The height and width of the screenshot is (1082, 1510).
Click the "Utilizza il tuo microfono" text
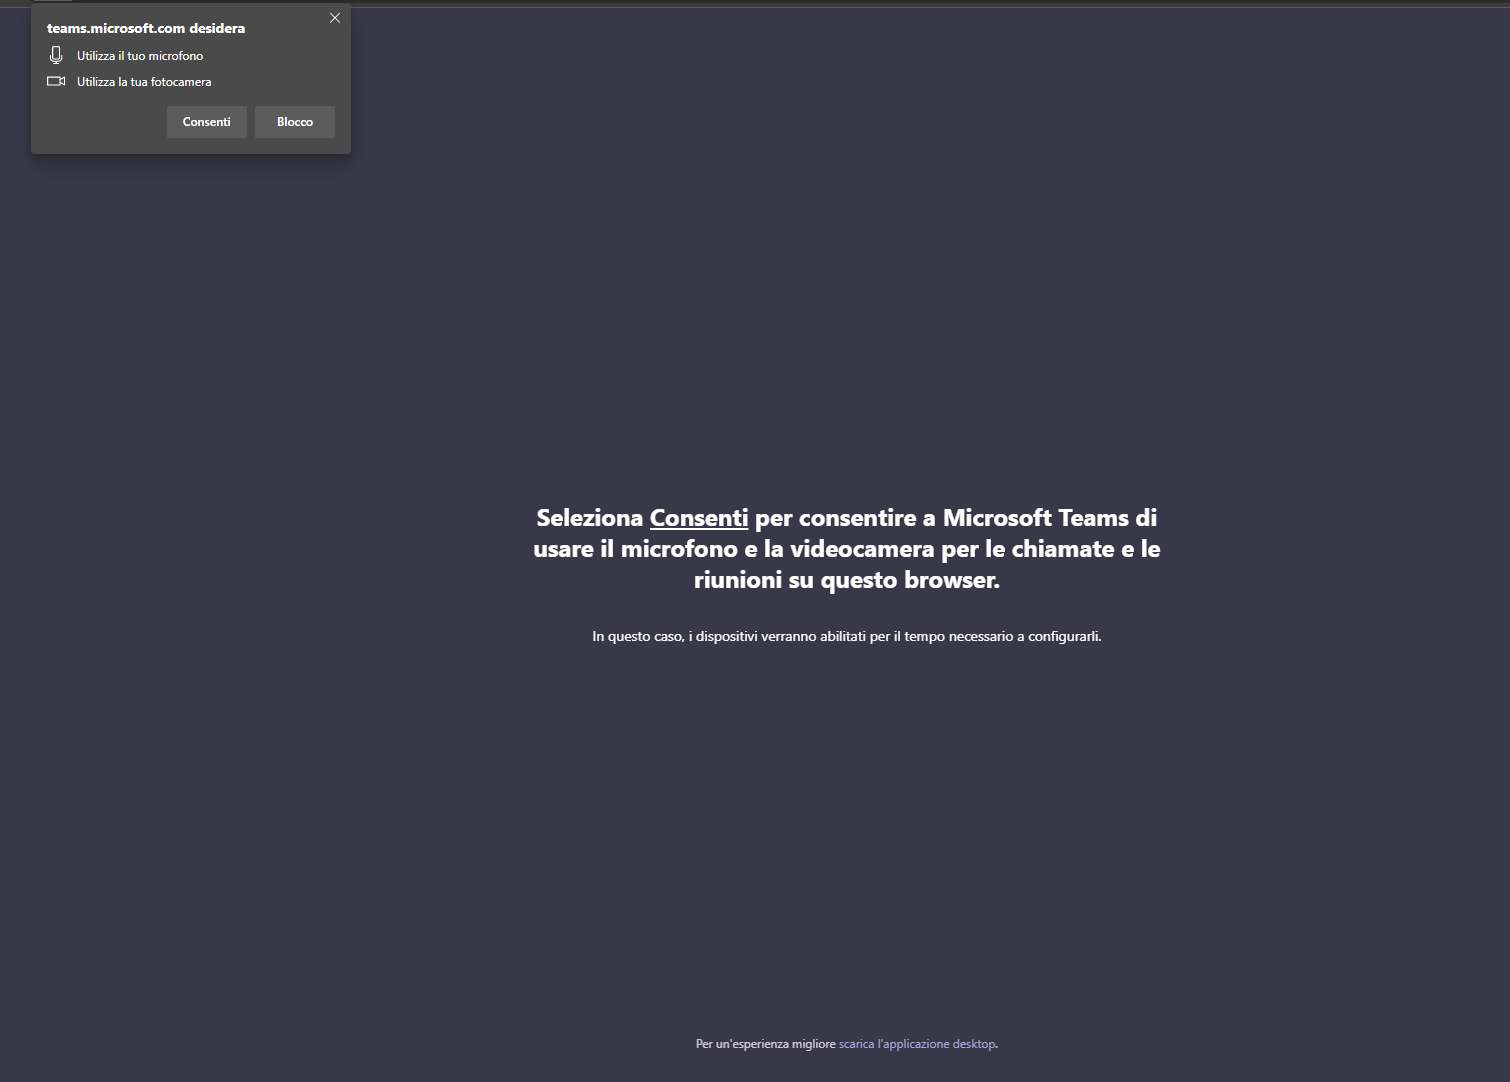(140, 56)
